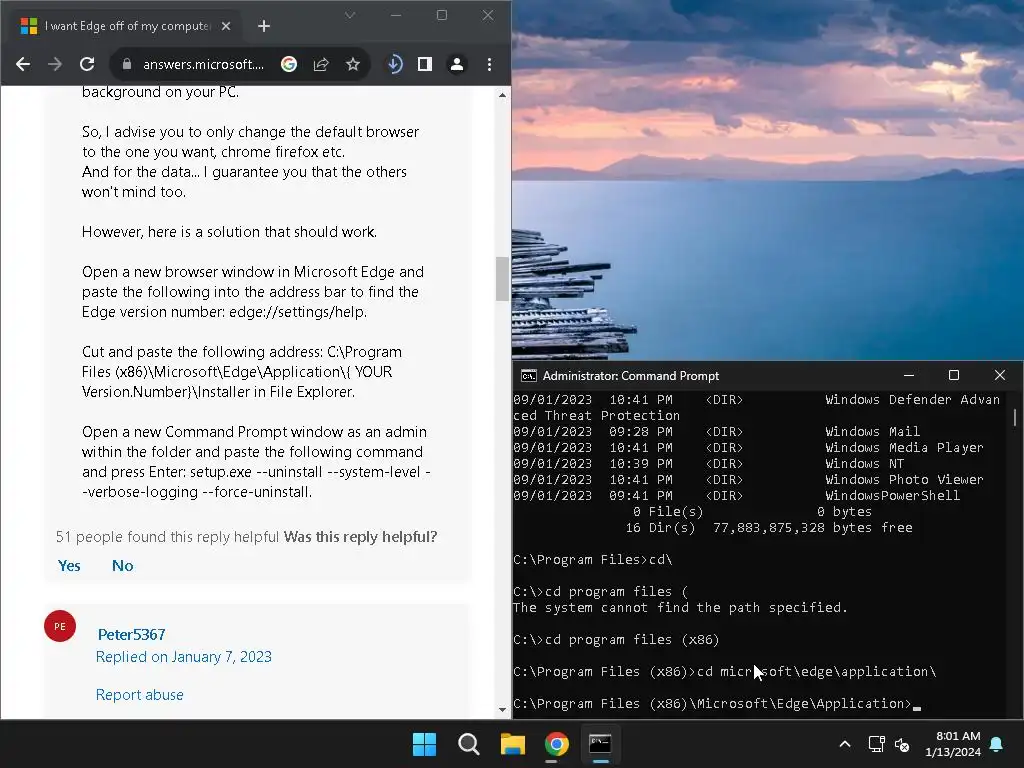
Task: Open Peter5367 profile link
Action: point(131,634)
